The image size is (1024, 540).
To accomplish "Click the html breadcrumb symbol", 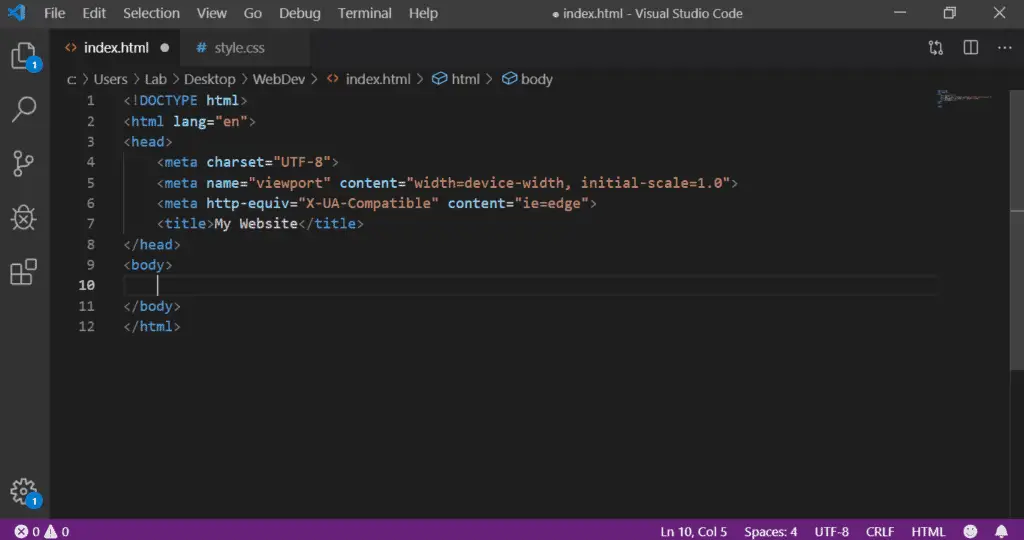I will click(456, 79).
